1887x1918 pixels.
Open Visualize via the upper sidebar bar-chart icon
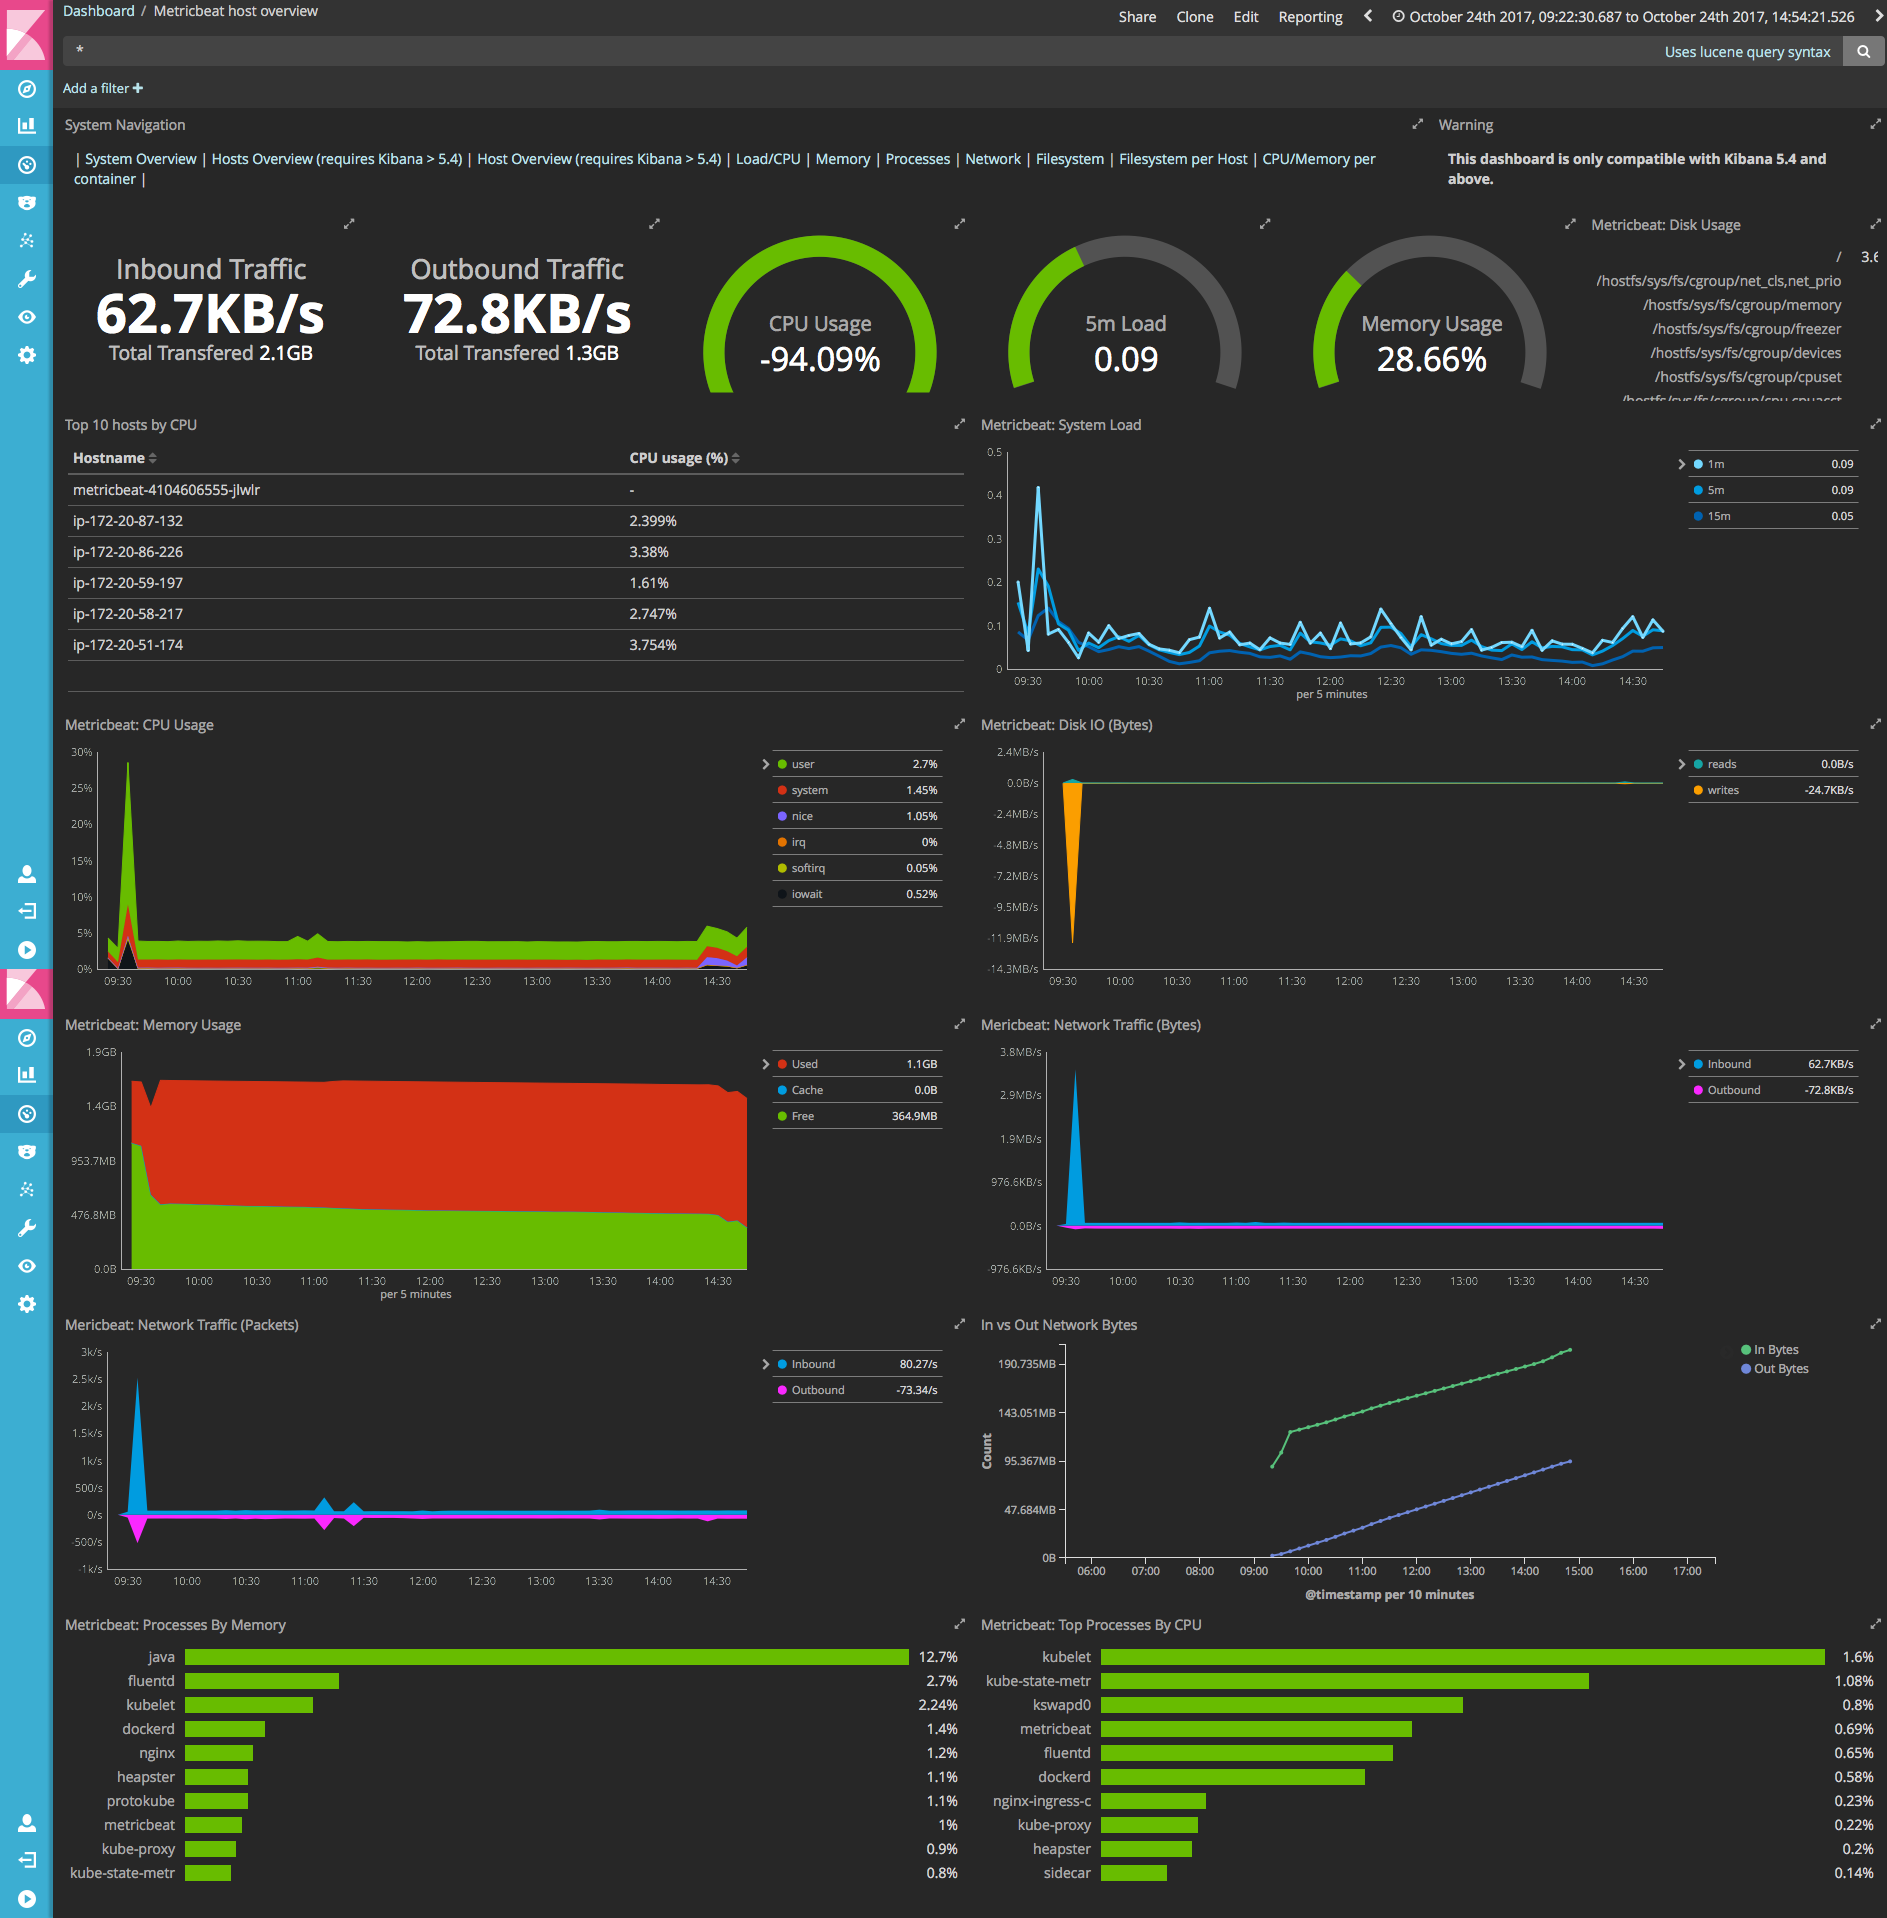pos(27,126)
